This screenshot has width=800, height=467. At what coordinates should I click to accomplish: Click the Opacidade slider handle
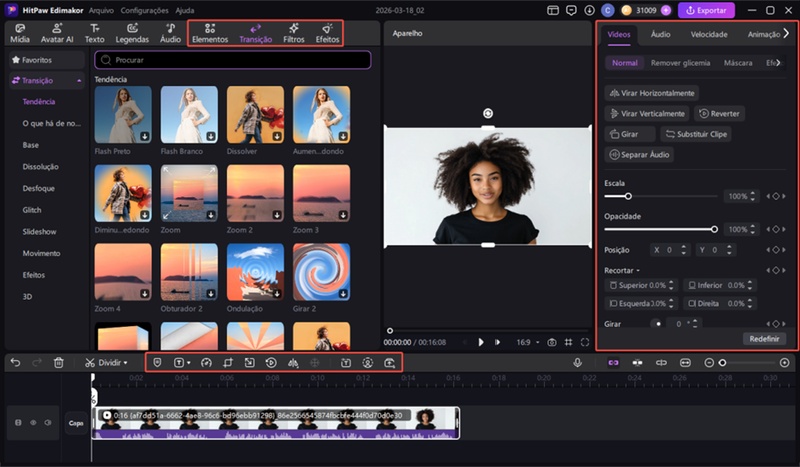point(714,229)
